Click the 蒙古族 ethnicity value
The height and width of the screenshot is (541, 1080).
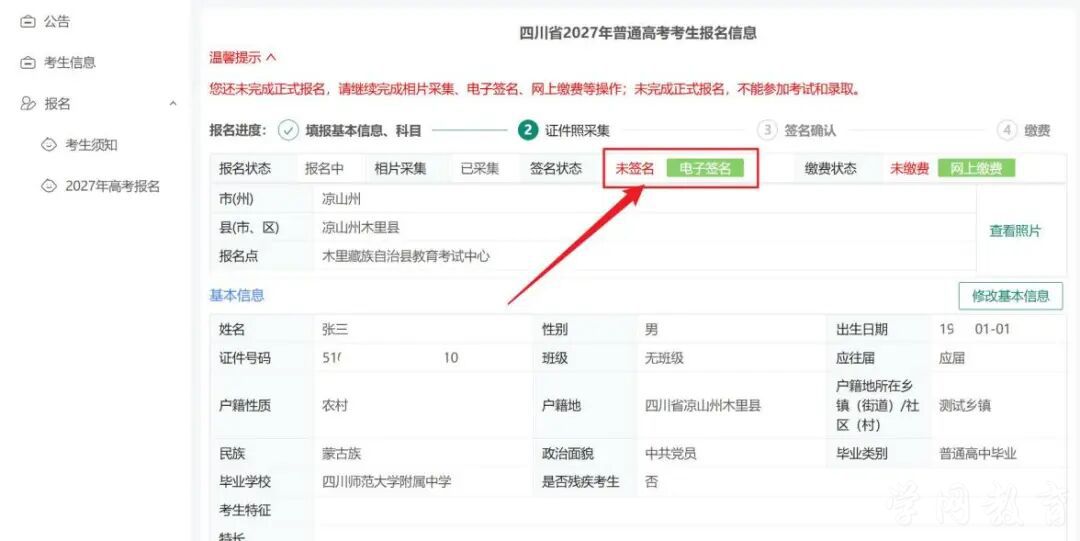(x=342, y=454)
